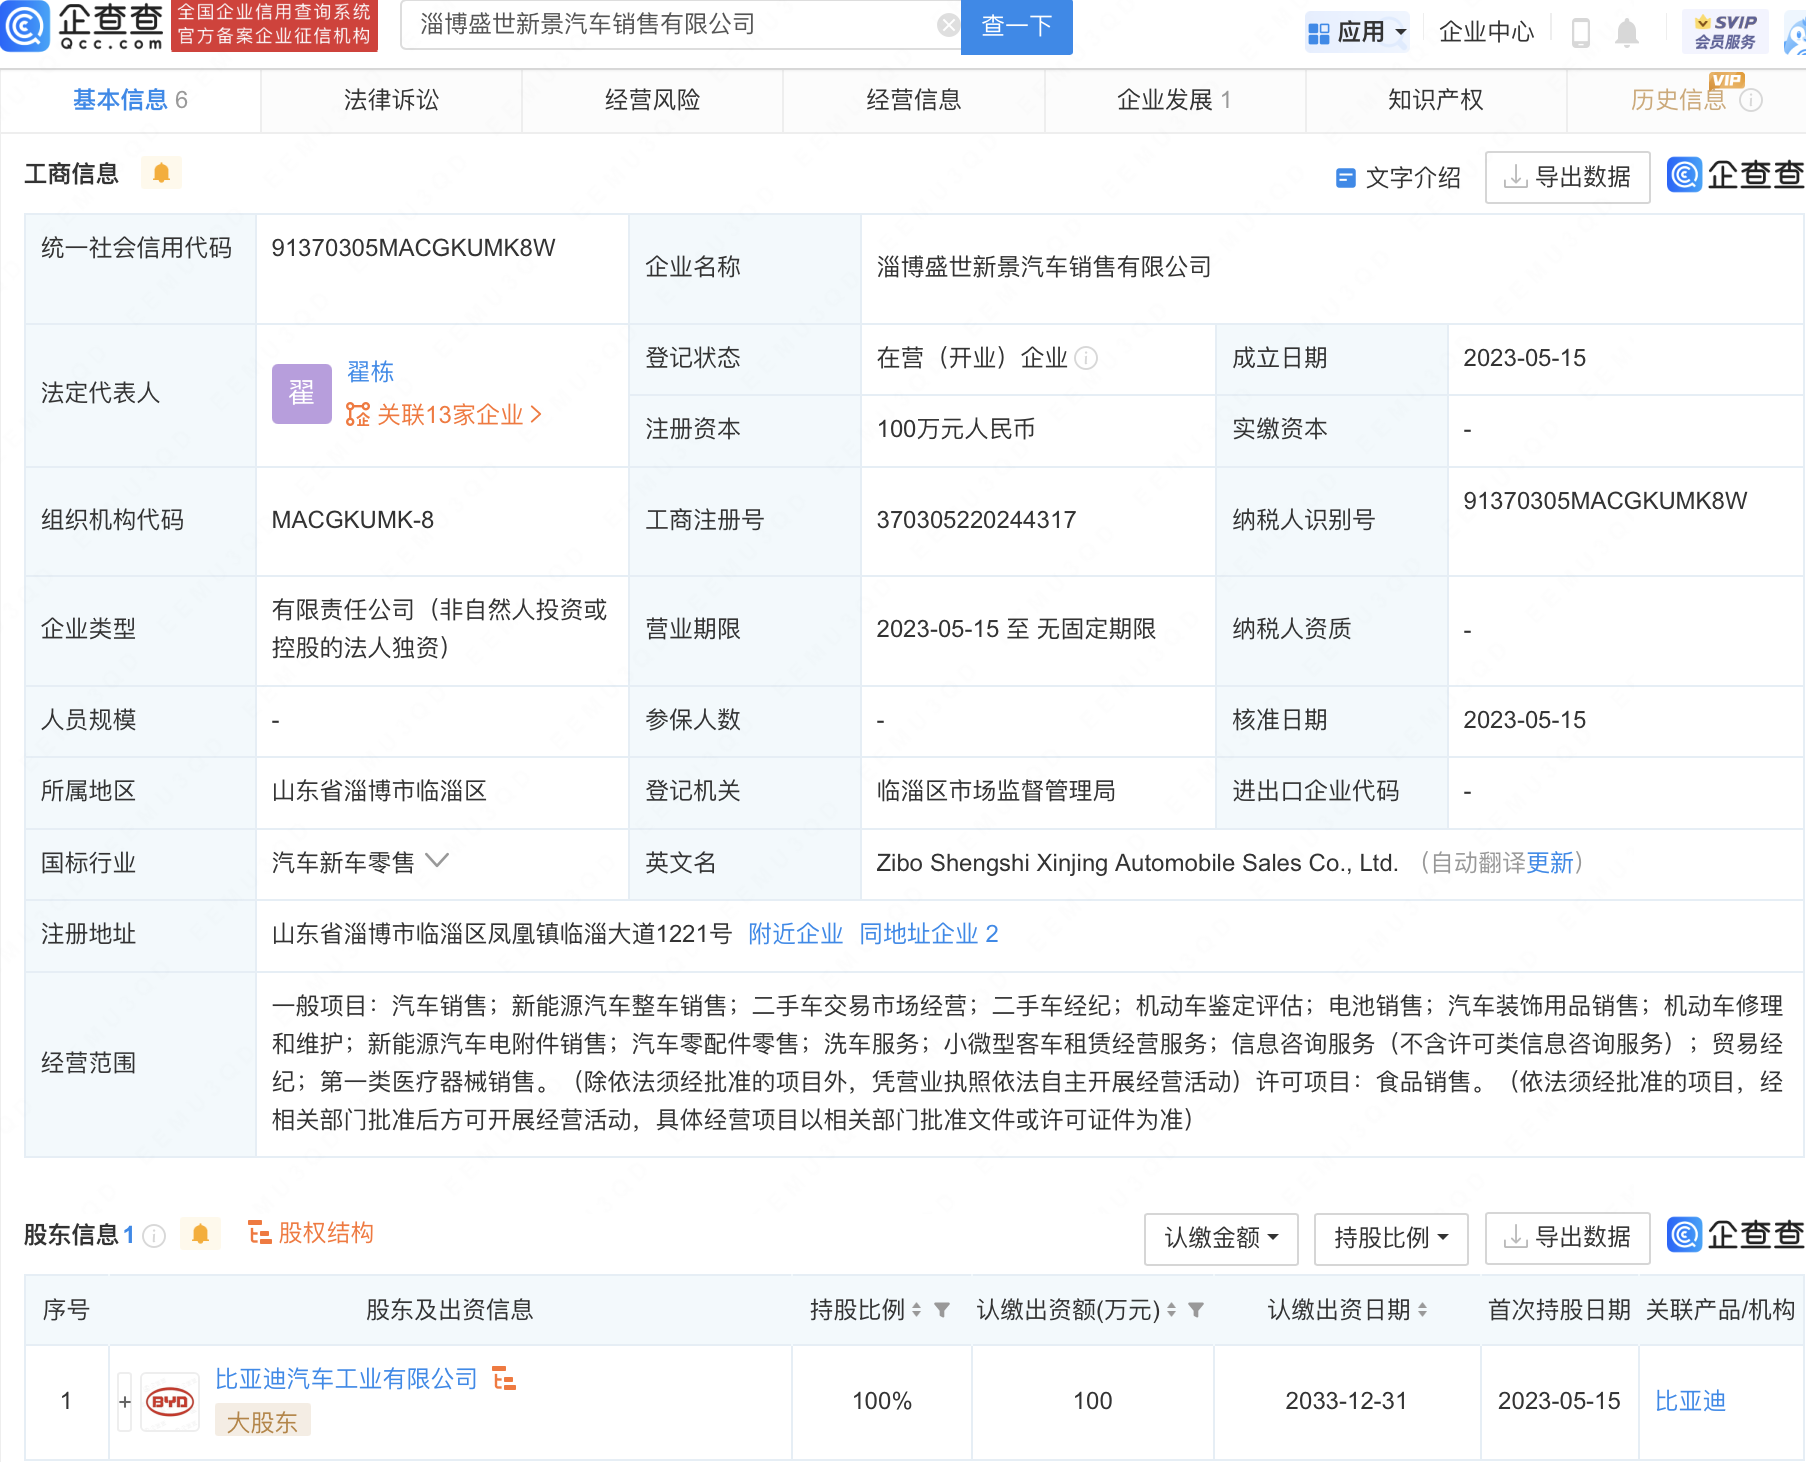Click the bell alert beside 股东信息
Screen dimensions: 1806x1462
pyautogui.click(x=200, y=1234)
